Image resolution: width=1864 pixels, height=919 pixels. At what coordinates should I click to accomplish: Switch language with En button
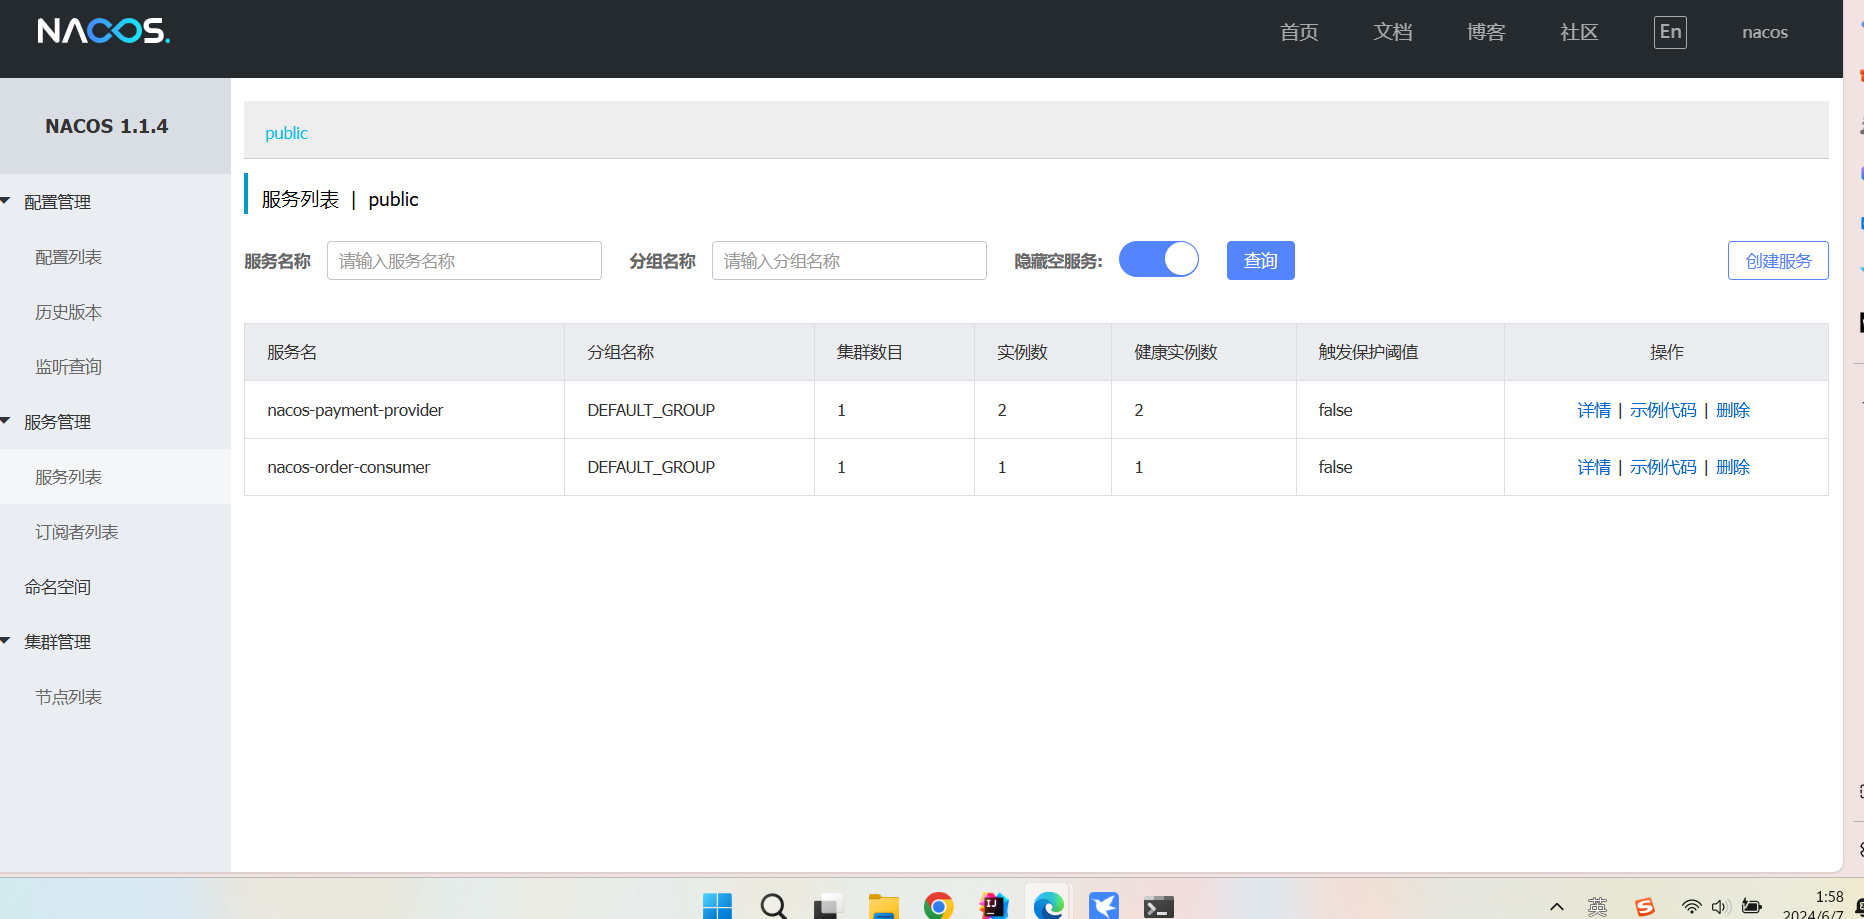(1670, 32)
